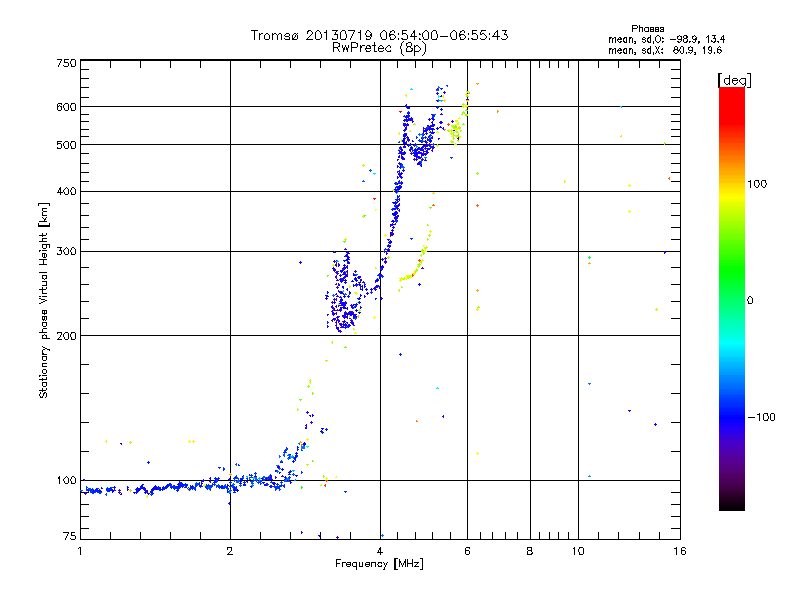800x600 pixels.
Task: Click the colorbar tick label "-100"
Action: 761,417
